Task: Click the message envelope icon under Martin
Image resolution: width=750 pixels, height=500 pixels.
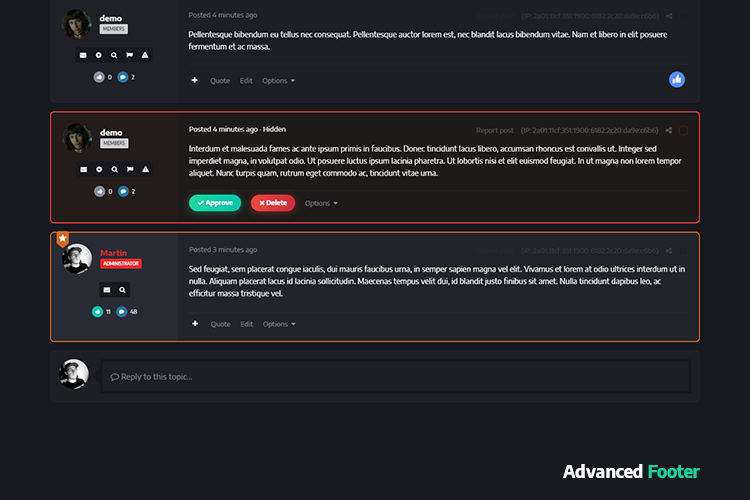Action: click(x=107, y=290)
